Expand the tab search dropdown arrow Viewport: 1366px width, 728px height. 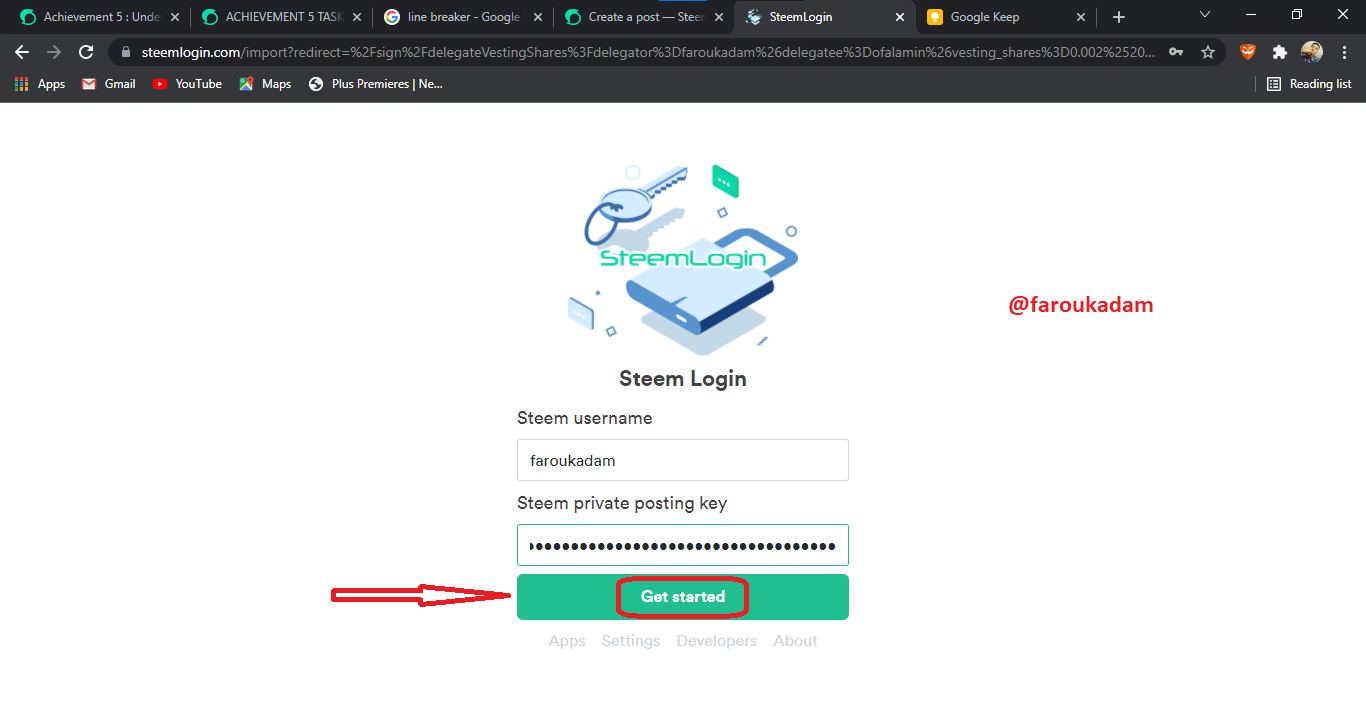[1204, 15]
